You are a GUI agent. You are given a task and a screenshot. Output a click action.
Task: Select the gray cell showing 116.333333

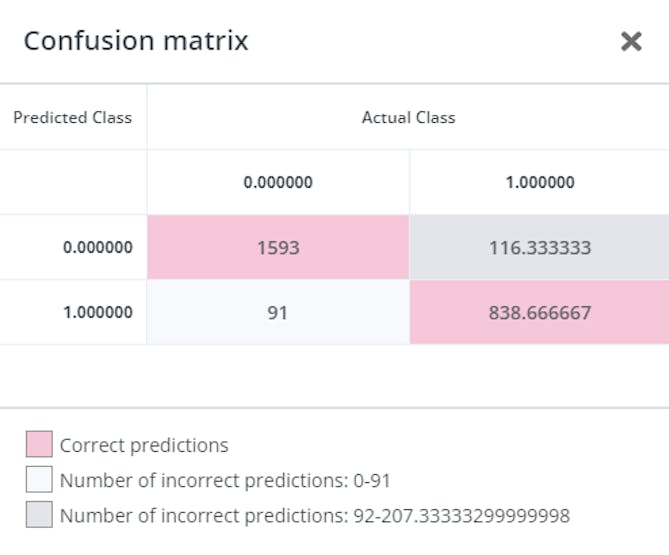coord(540,247)
